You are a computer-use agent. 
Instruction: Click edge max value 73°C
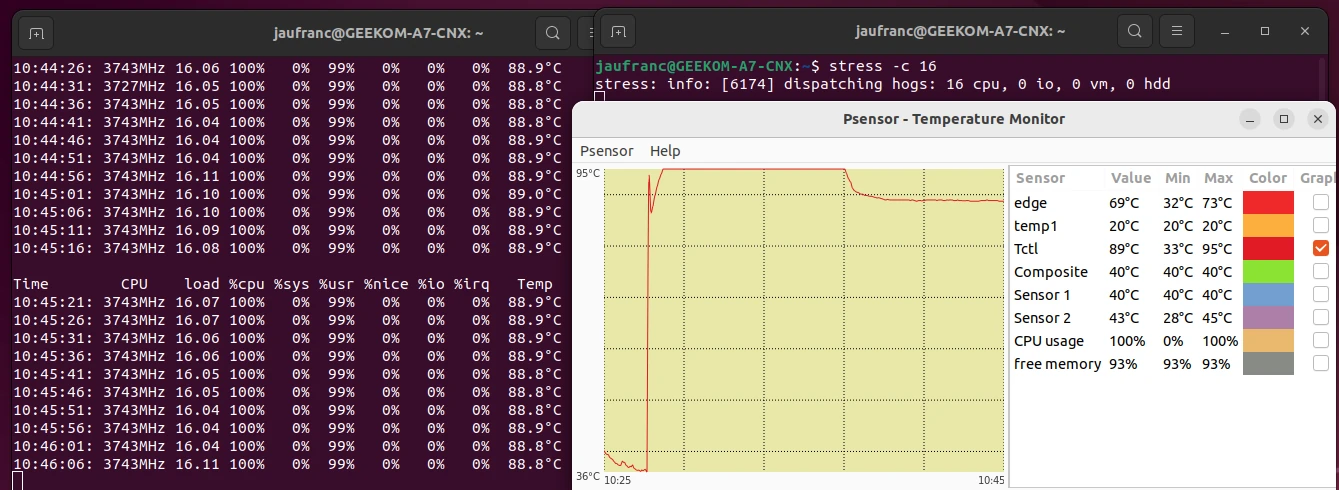click(1218, 202)
